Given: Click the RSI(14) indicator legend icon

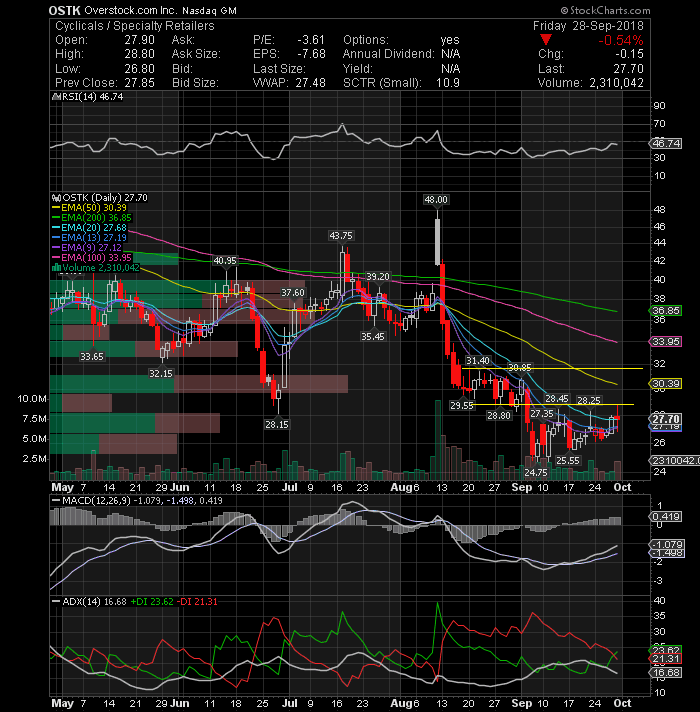Looking at the screenshot, I should 56,97.
